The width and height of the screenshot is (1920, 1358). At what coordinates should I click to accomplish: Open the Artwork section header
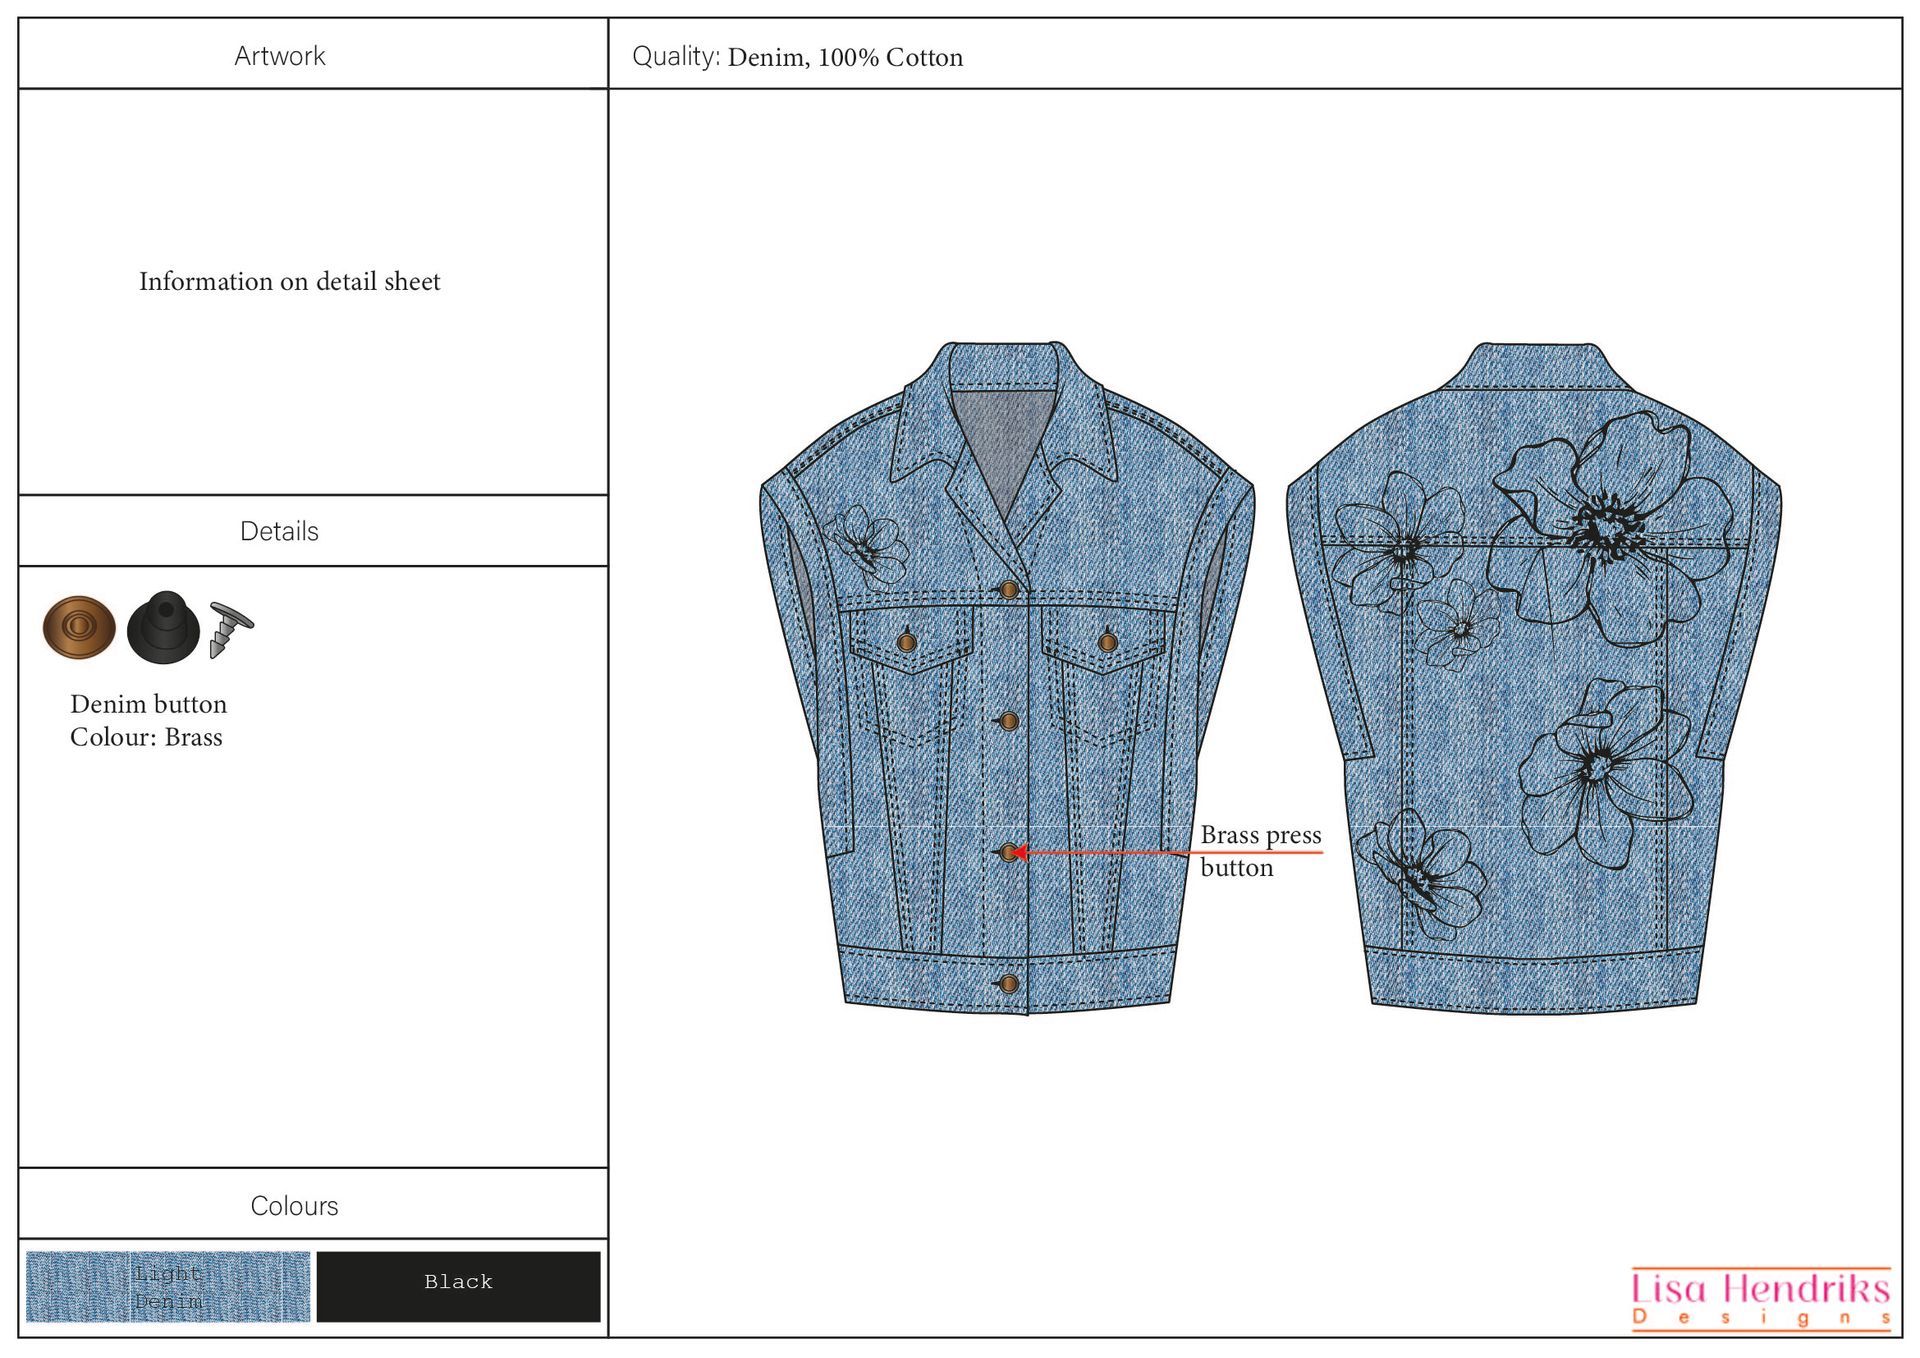click(x=280, y=55)
